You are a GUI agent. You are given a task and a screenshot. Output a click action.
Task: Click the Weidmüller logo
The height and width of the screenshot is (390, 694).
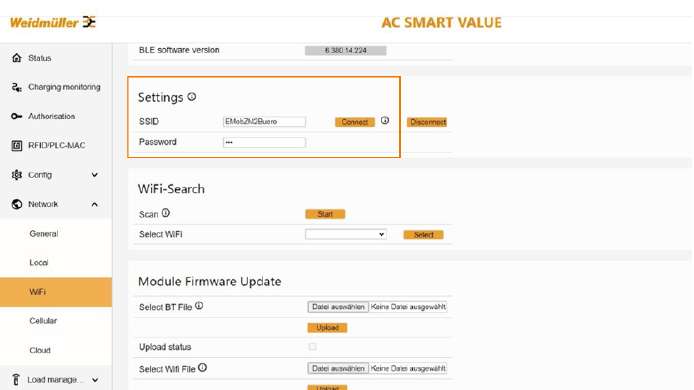tap(53, 22)
